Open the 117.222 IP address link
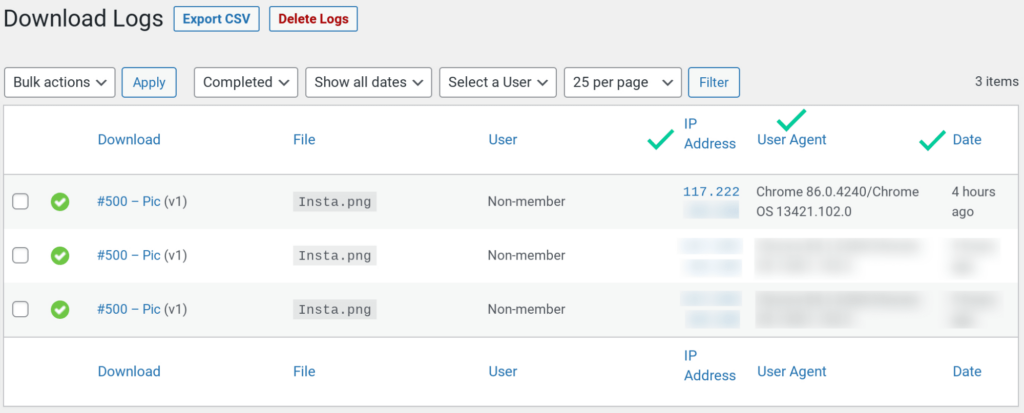 click(711, 192)
